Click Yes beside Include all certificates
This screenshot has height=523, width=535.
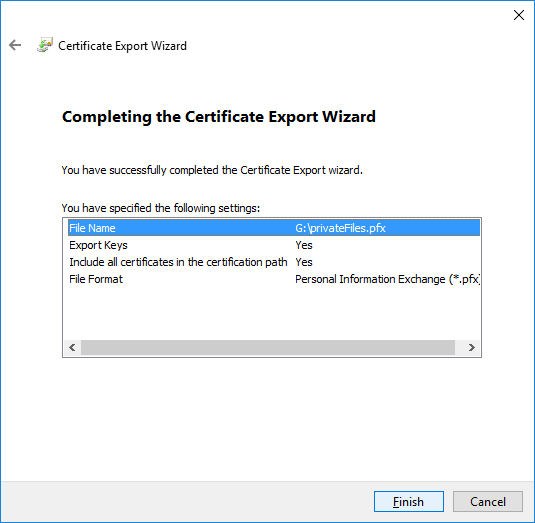pos(304,262)
